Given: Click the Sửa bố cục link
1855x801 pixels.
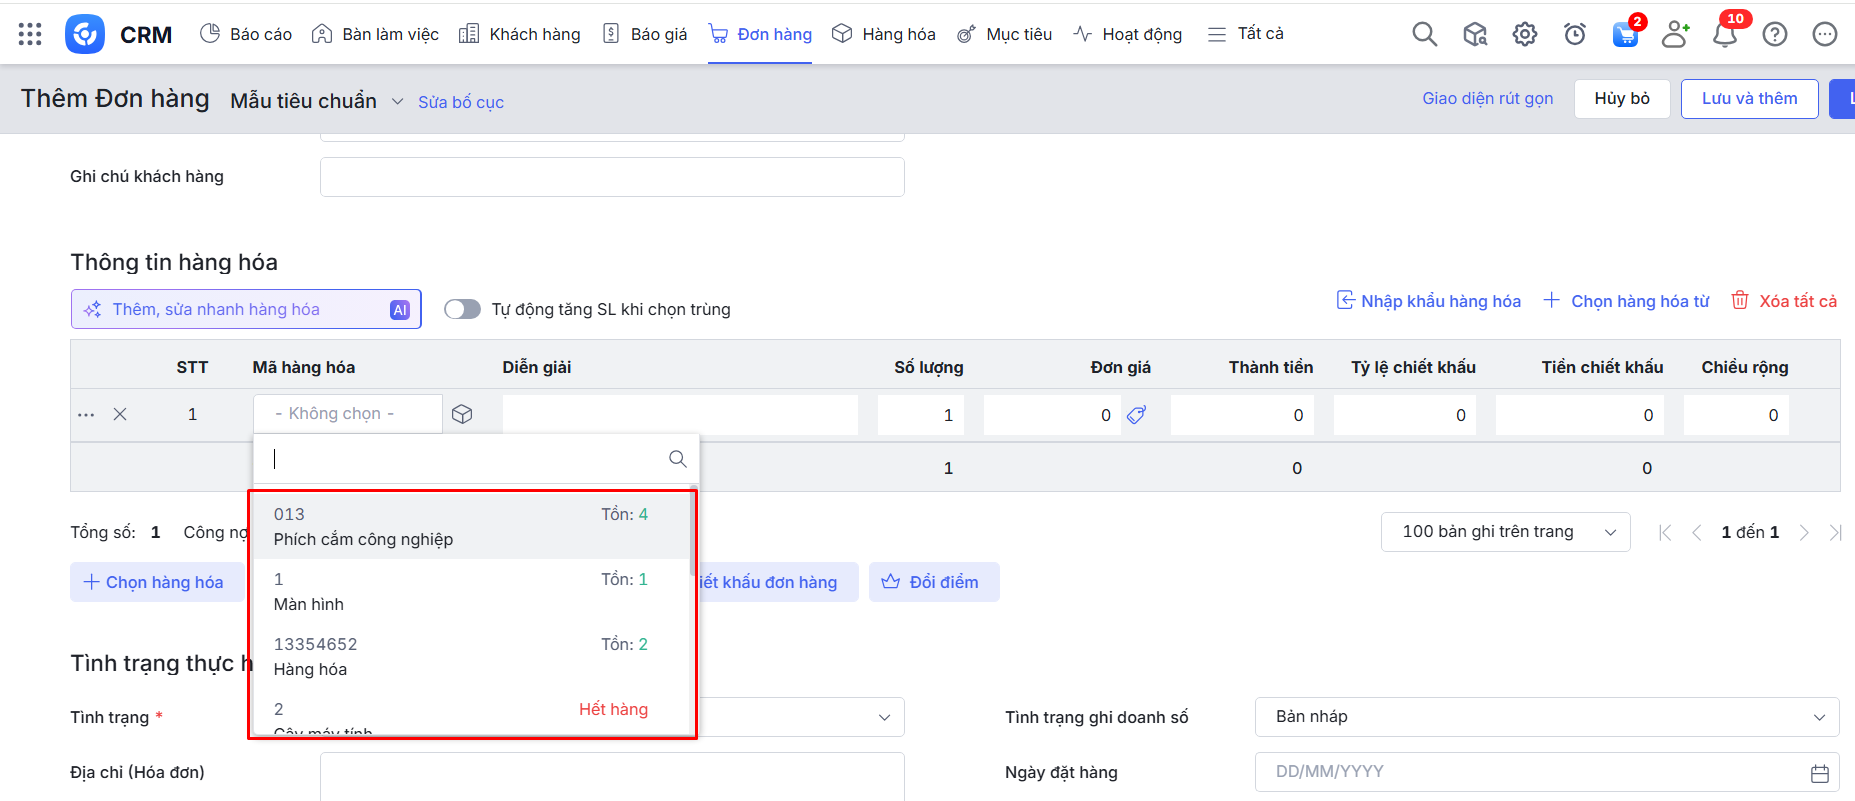Looking at the screenshot, I should pyautogui.click(x=461, y=102).
